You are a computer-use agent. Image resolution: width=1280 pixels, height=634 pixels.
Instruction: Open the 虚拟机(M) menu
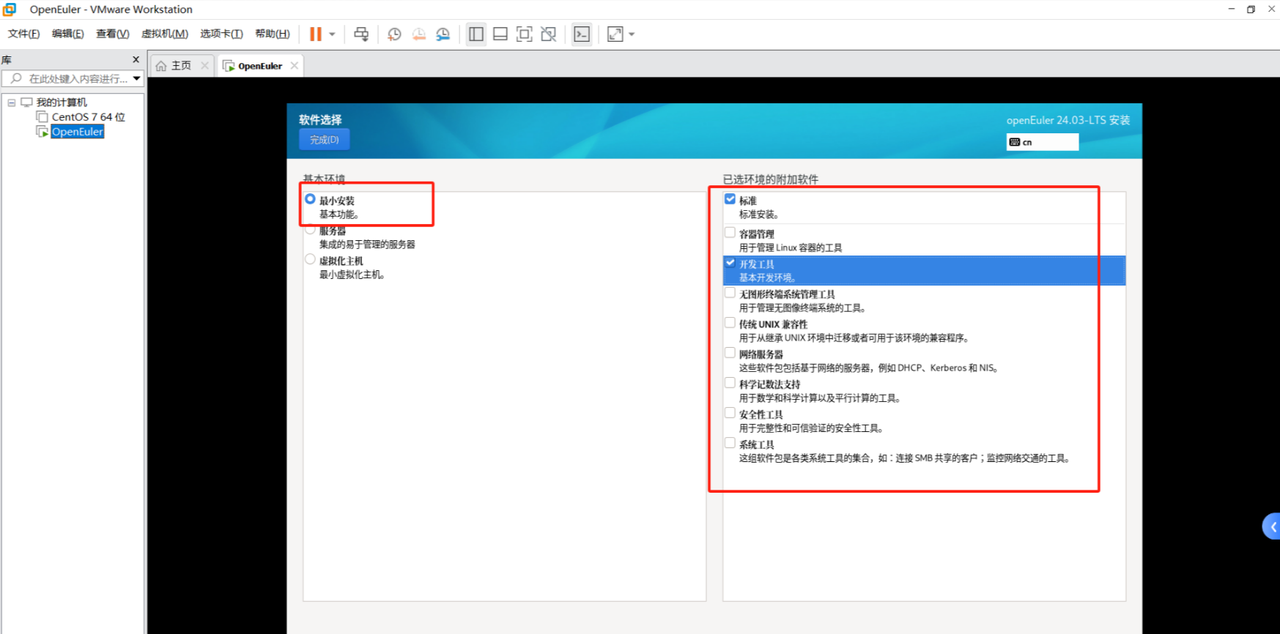coord(164,34)
